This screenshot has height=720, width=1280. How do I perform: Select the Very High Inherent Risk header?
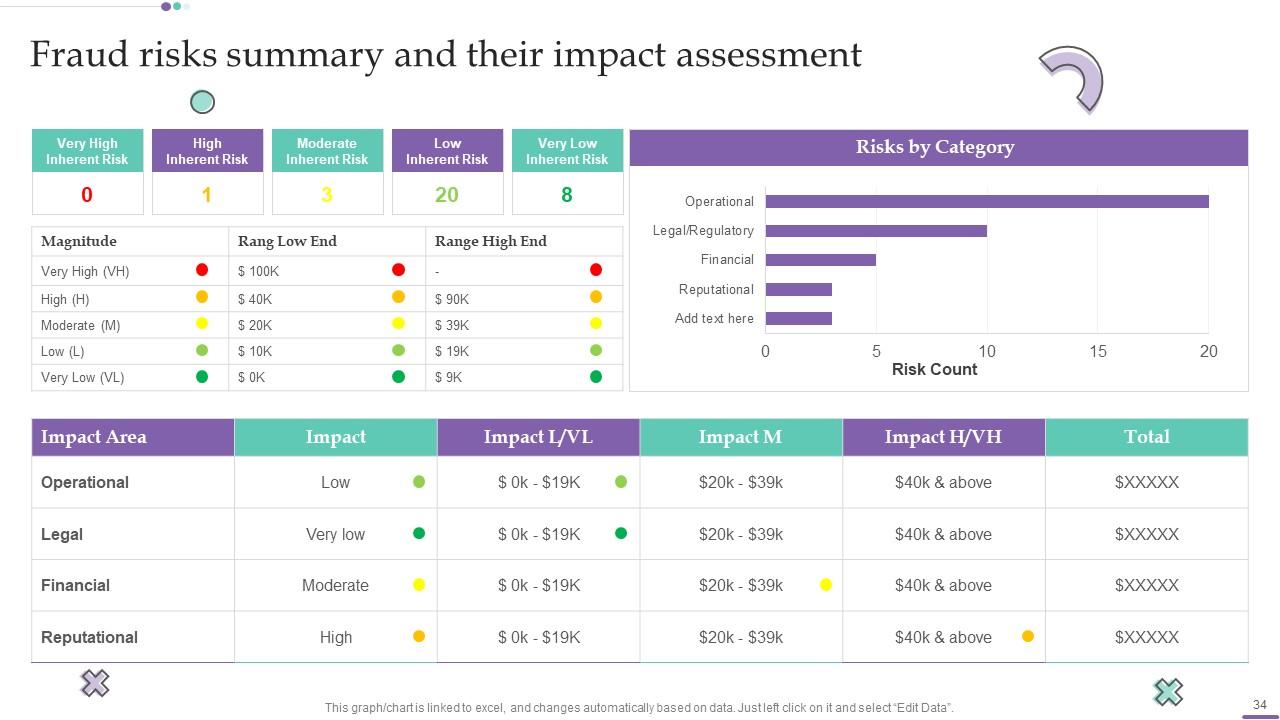[x=87, y=151]
